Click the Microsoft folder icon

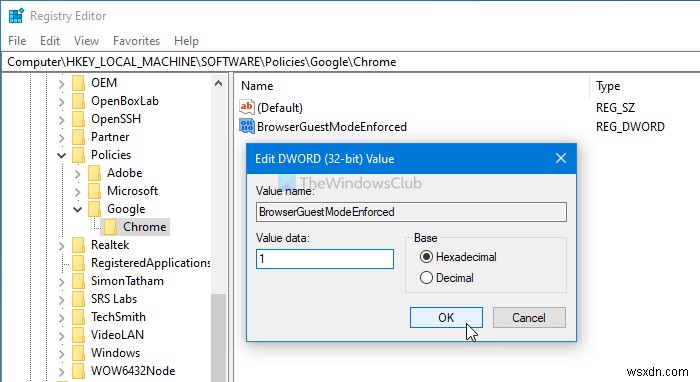coord(95,191)
